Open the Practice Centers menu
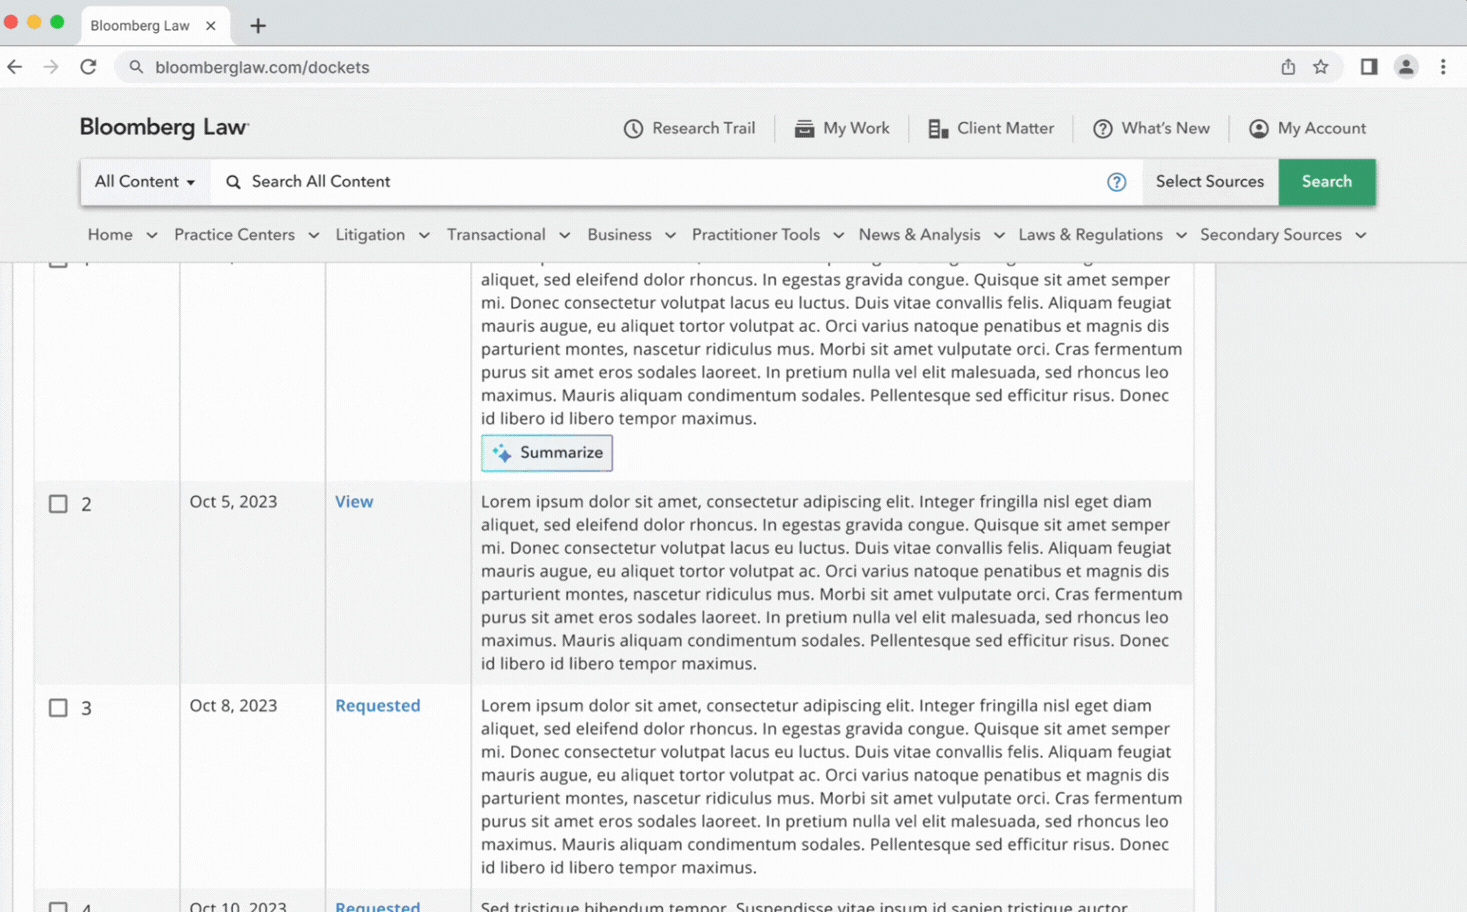 234,234
